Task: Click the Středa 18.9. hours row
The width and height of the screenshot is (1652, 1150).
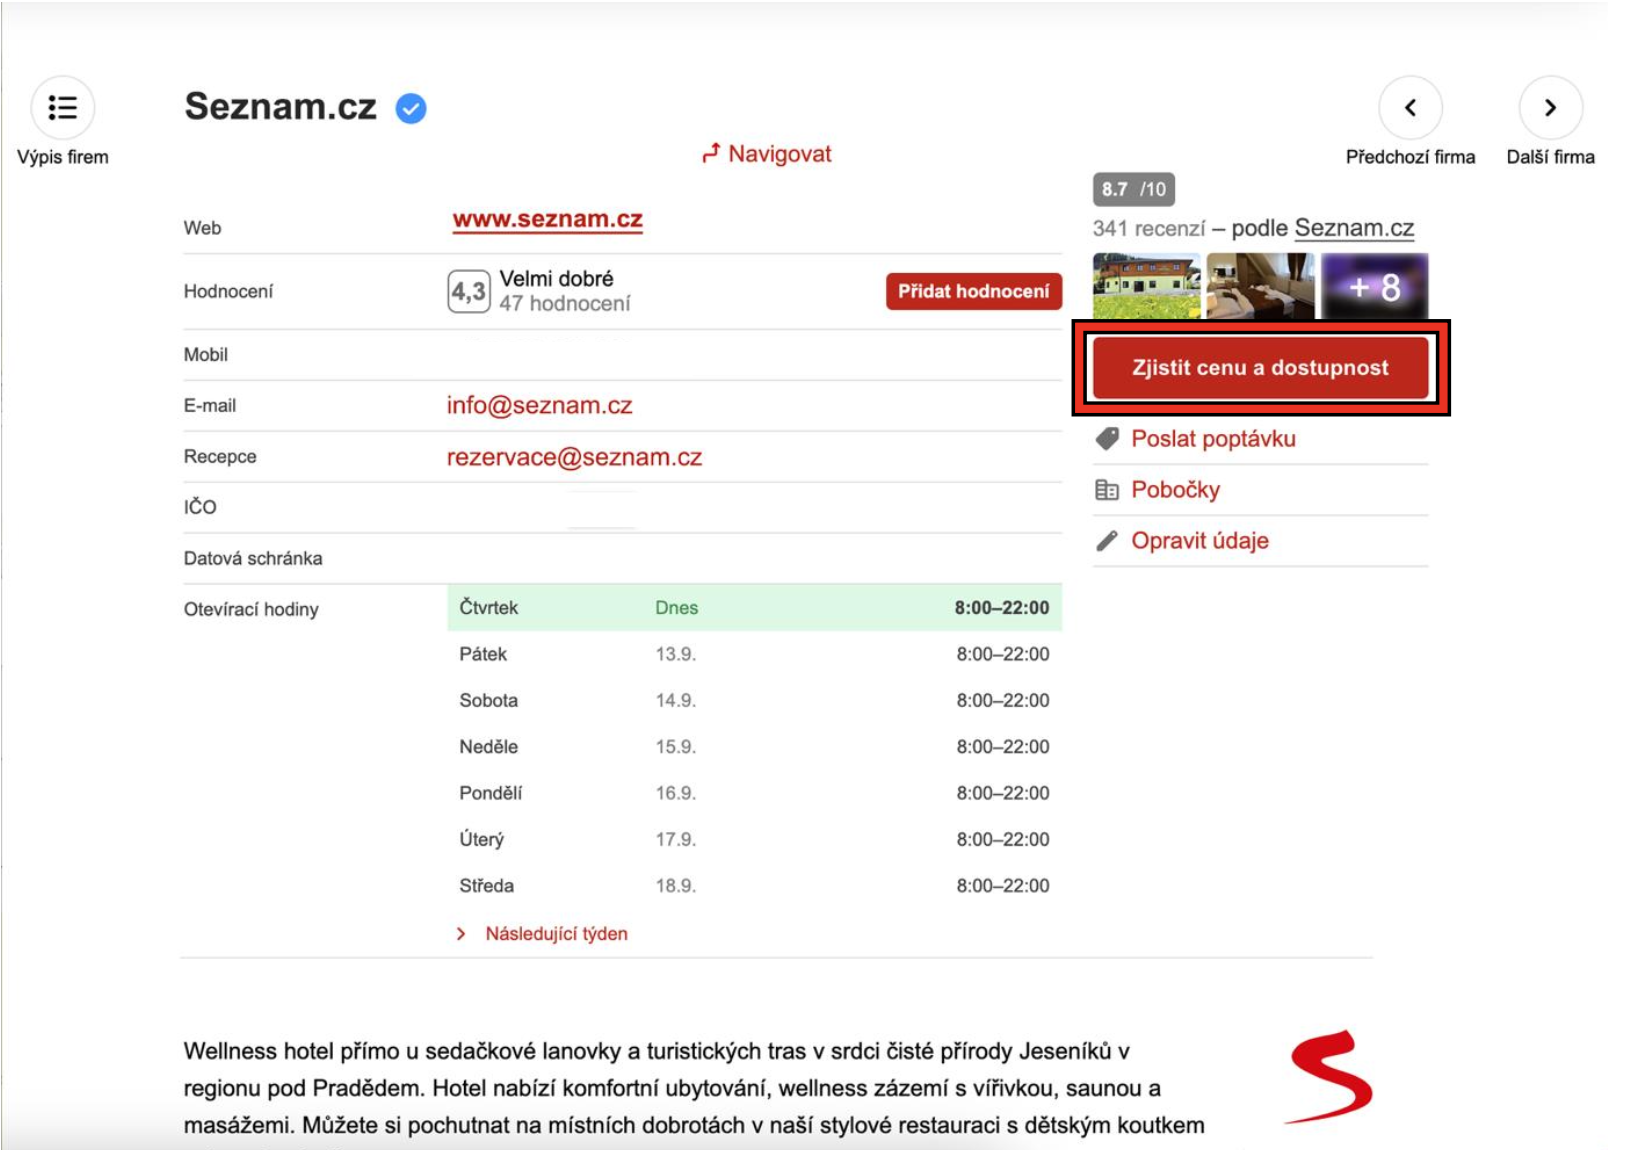Action: click(754, 885)
